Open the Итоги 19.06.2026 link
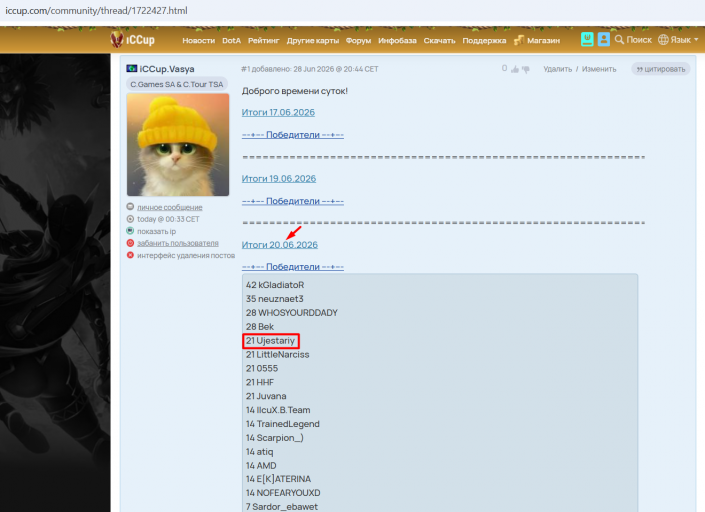This screenshot has height=512, width=705. coord(279,178)
